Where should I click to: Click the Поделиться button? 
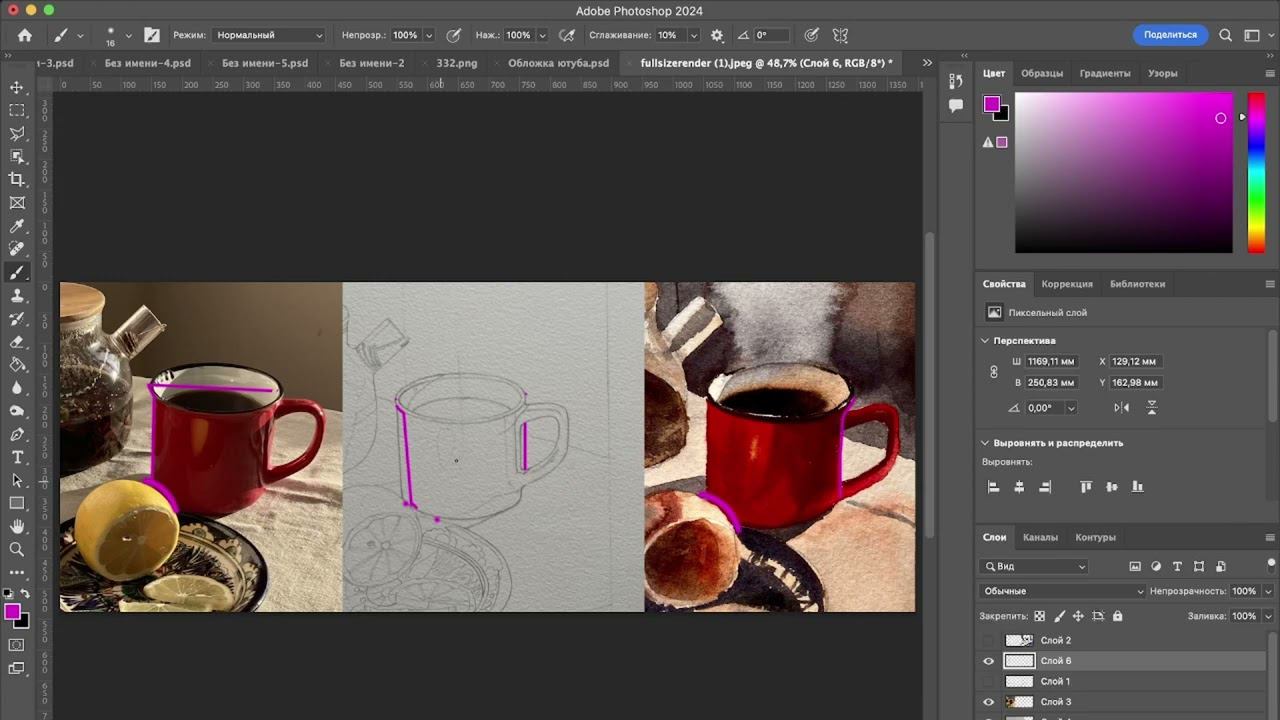(1170, 35)
